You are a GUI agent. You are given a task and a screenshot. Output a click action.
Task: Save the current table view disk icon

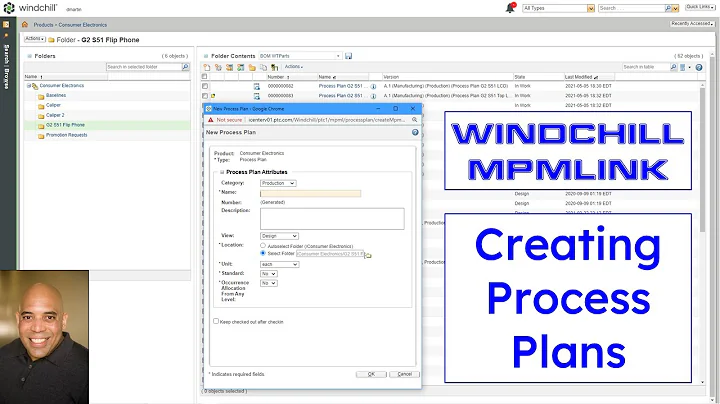(349, 56)
